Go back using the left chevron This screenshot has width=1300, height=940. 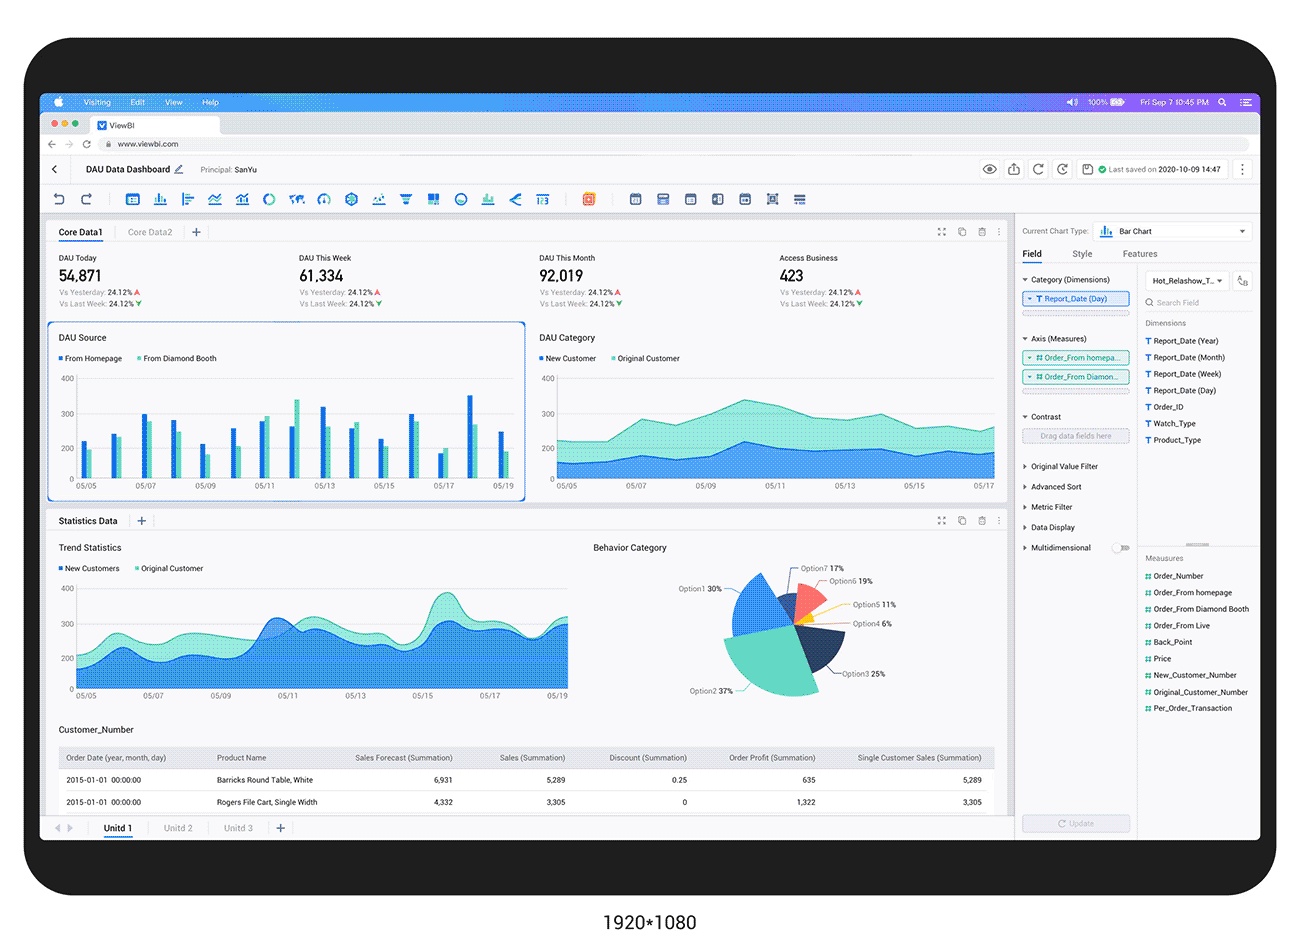55,169
